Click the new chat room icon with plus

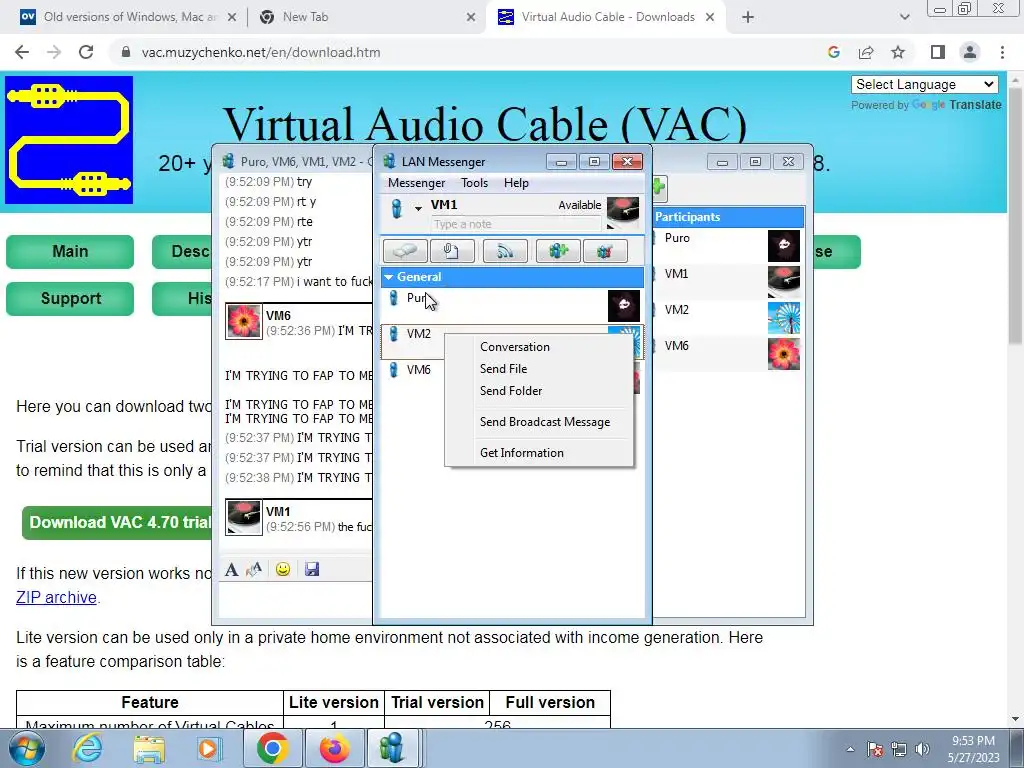(558, 251)
